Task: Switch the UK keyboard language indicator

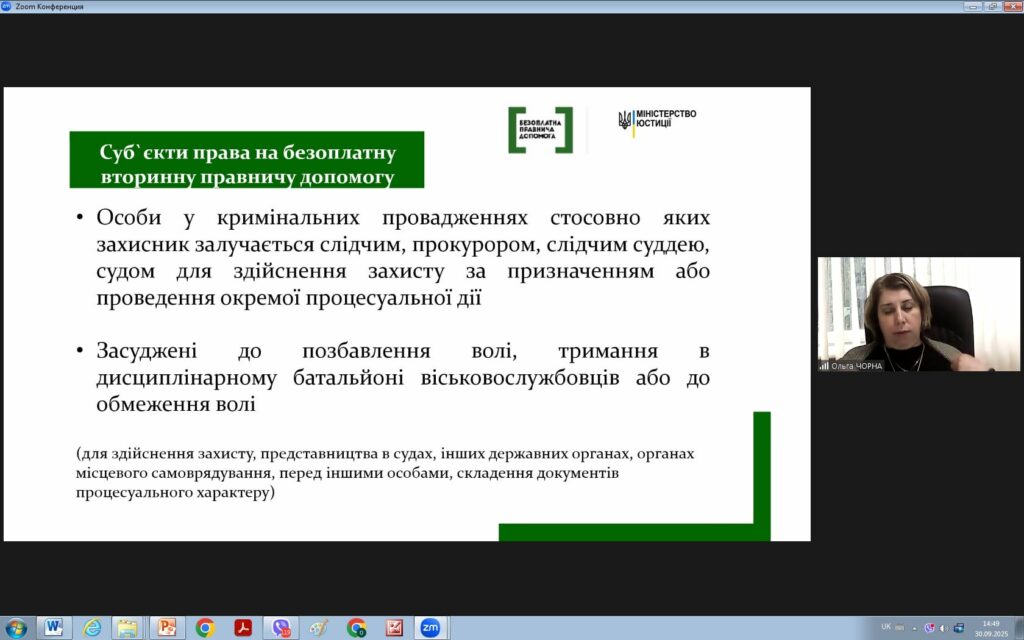Action: tap(886, 627)
